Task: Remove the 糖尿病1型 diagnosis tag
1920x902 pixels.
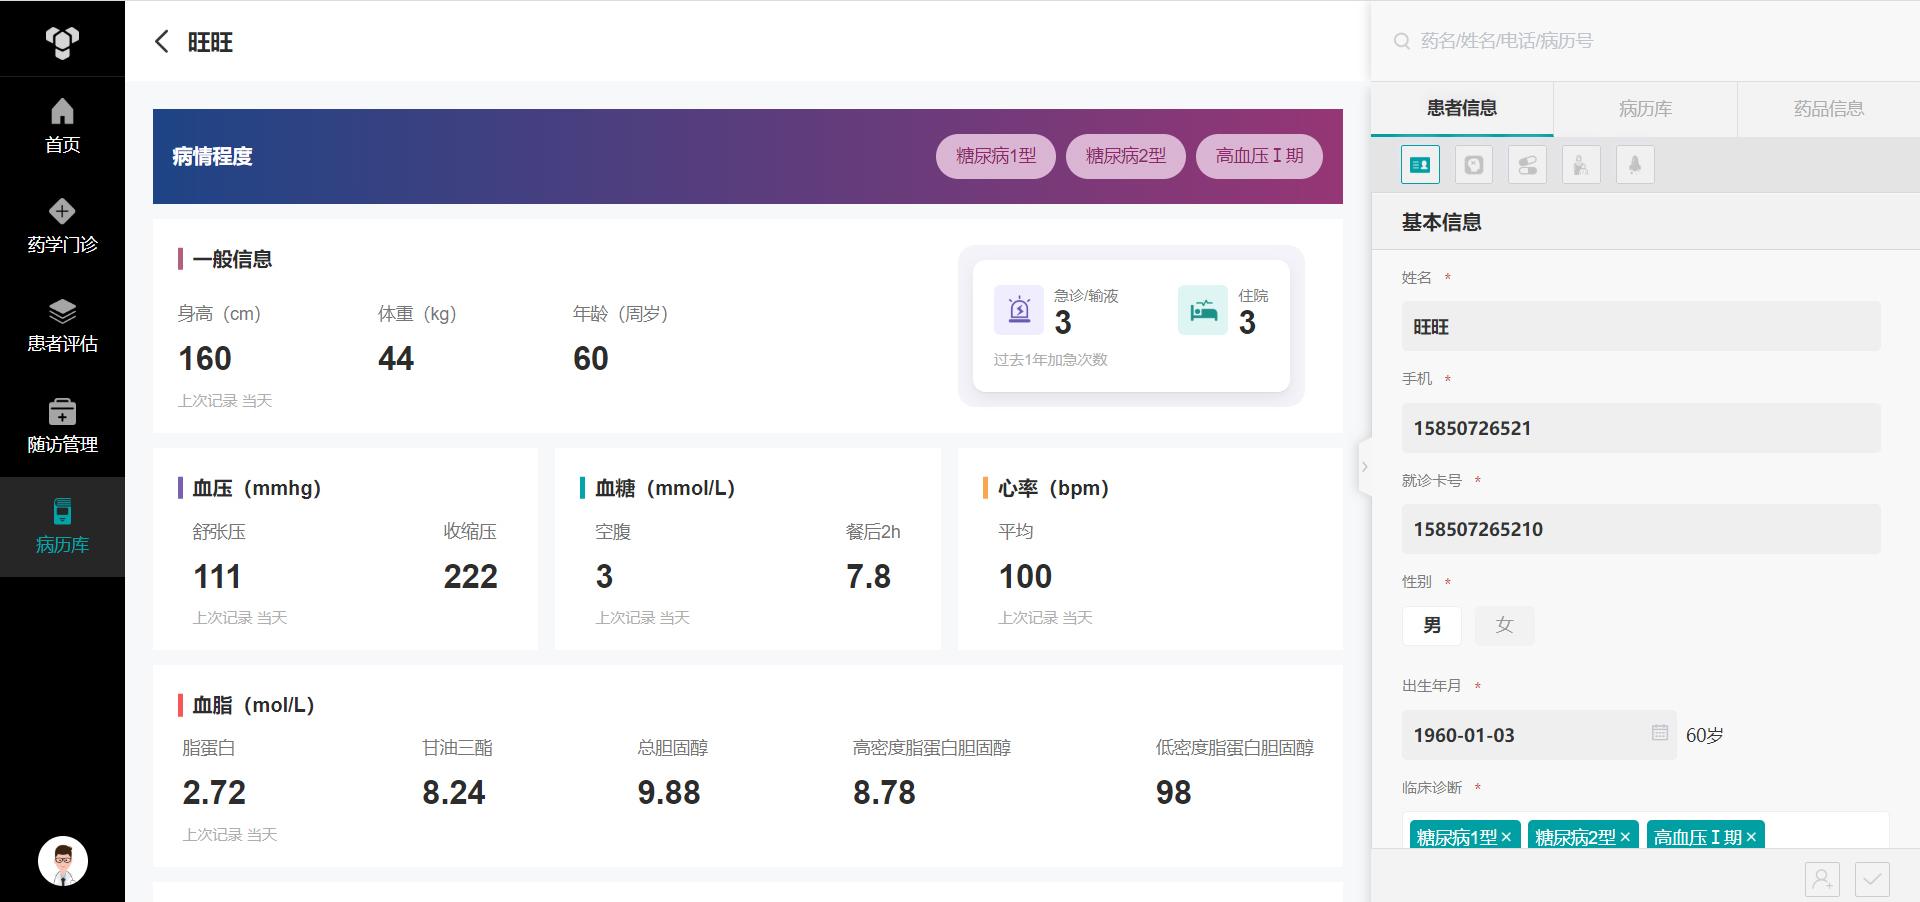Action: coord(1506,838)
